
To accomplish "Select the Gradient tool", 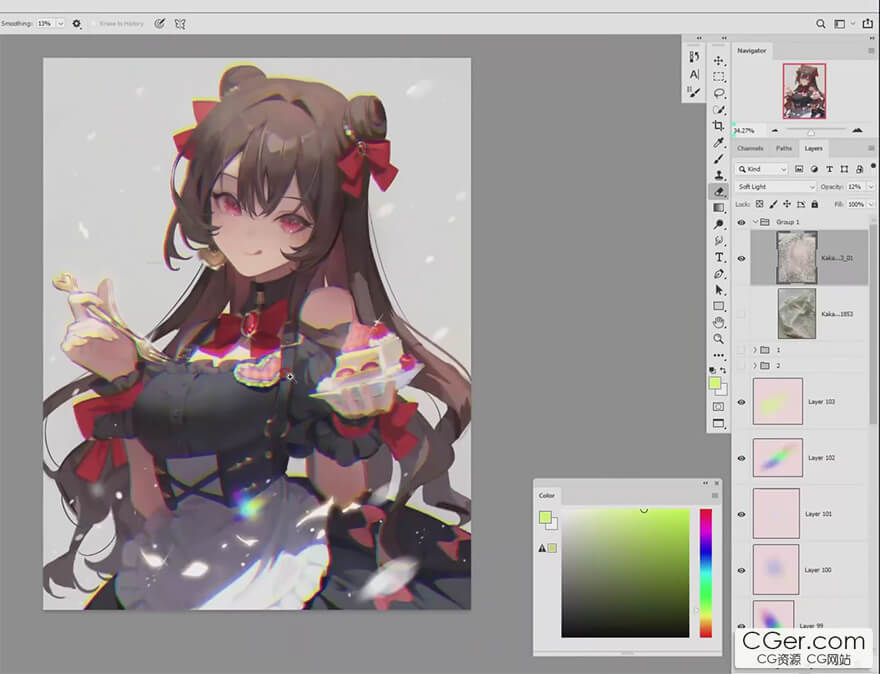I will coord(718,208).
